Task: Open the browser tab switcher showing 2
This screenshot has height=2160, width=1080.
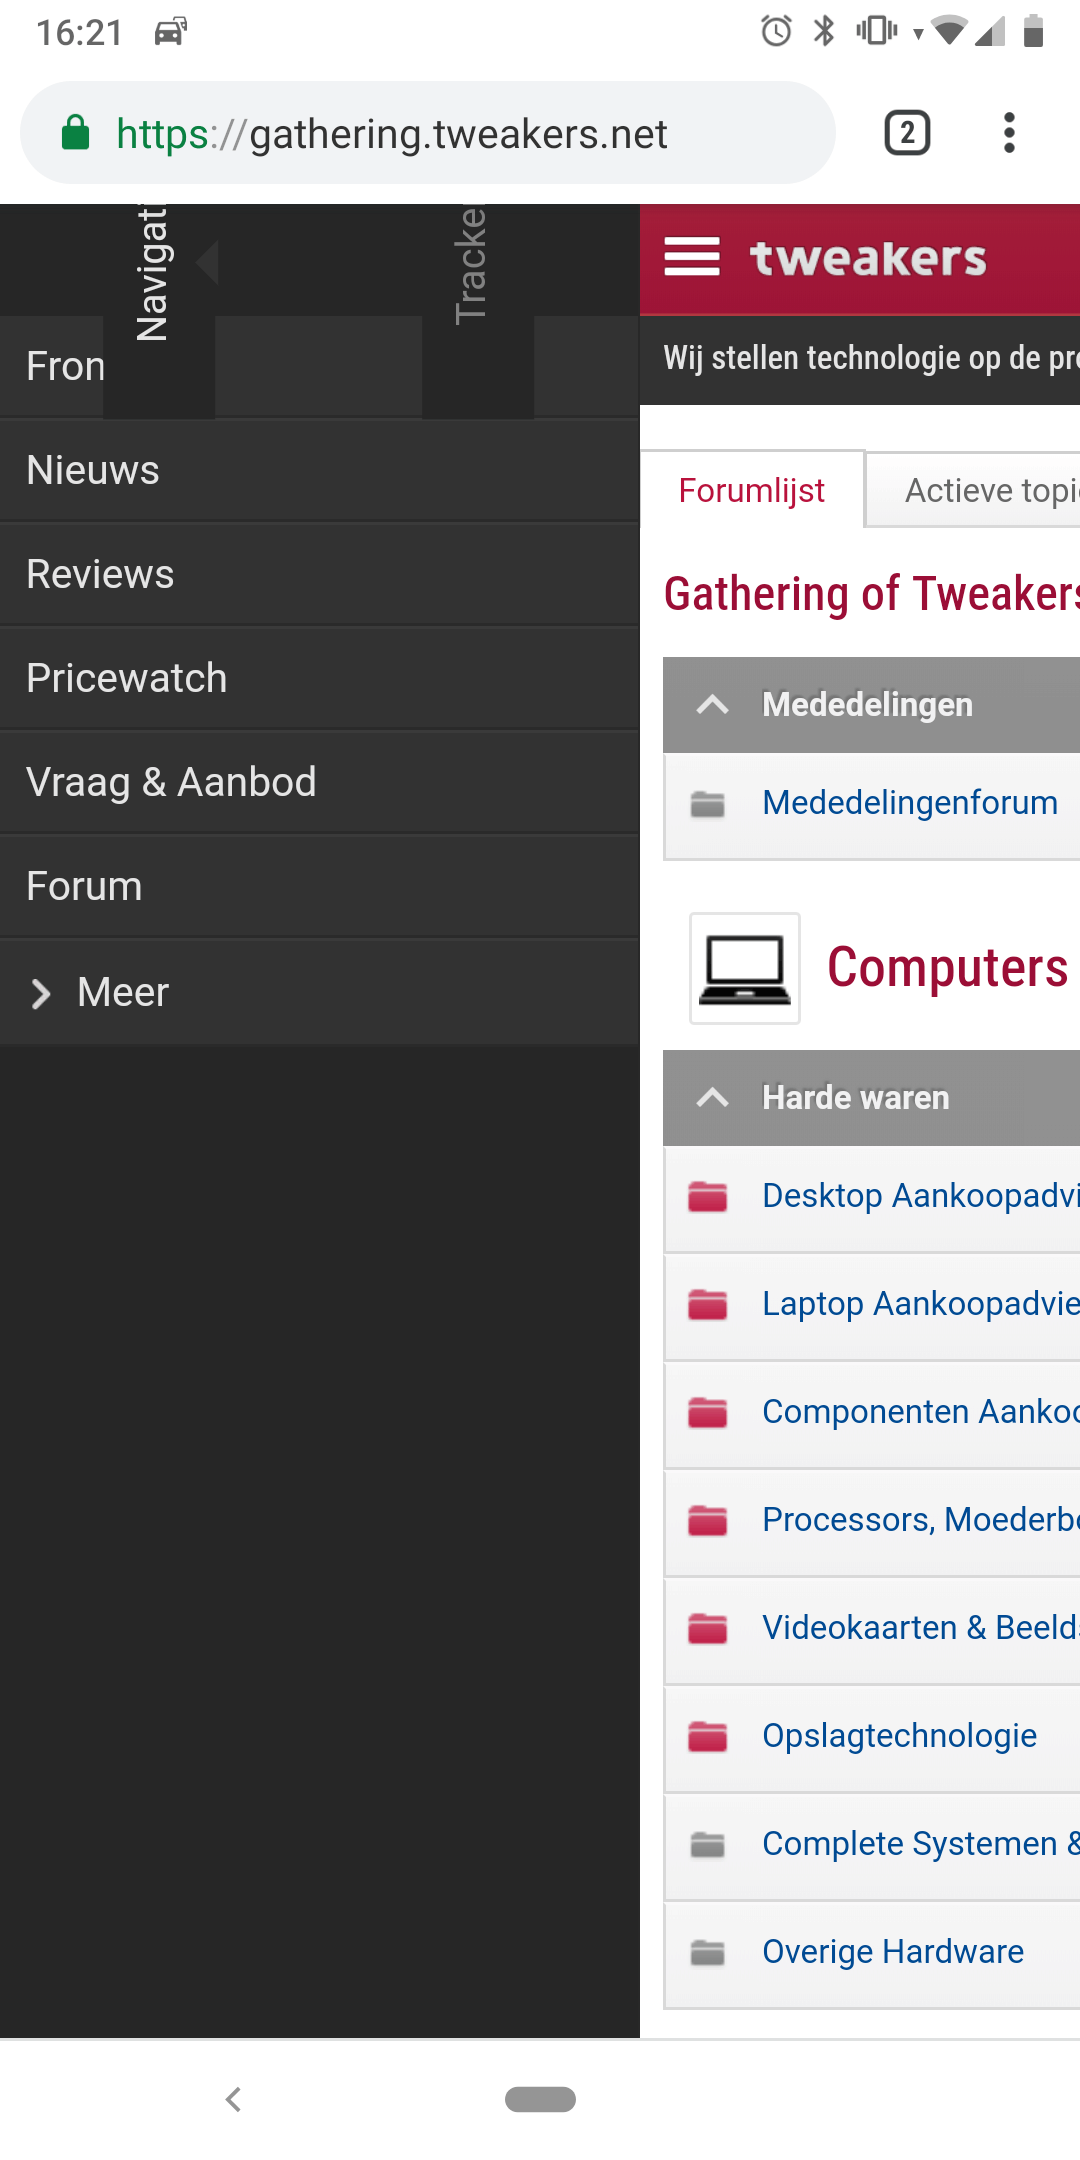Action: (x=907, y=133)
